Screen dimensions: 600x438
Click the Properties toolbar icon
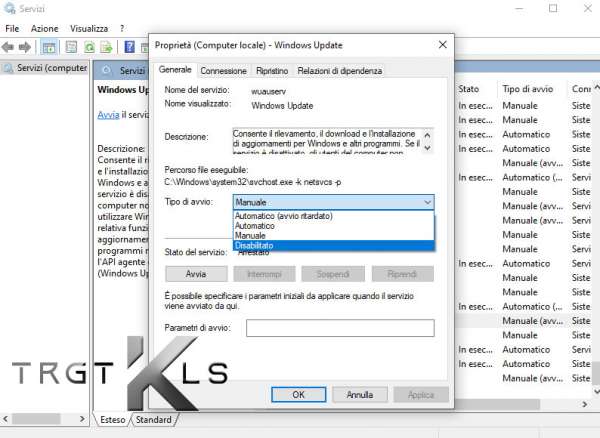coord(71,47)
